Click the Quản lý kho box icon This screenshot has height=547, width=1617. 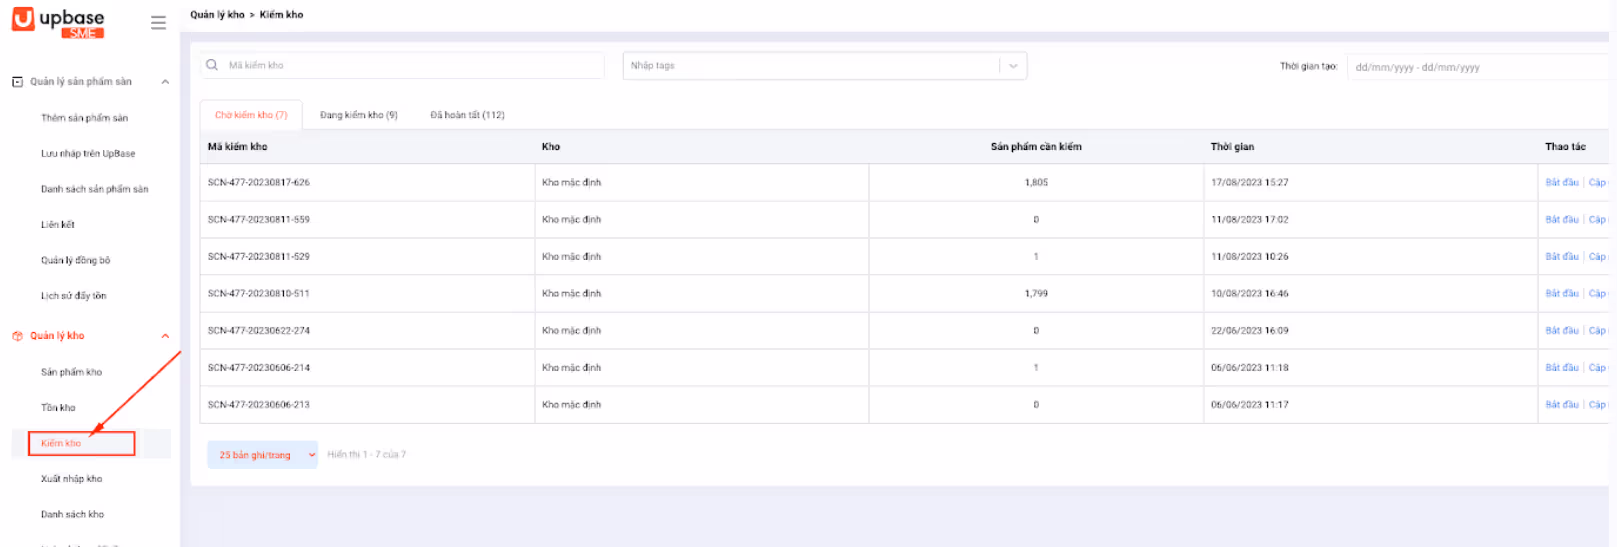click(x=17, y=336)
